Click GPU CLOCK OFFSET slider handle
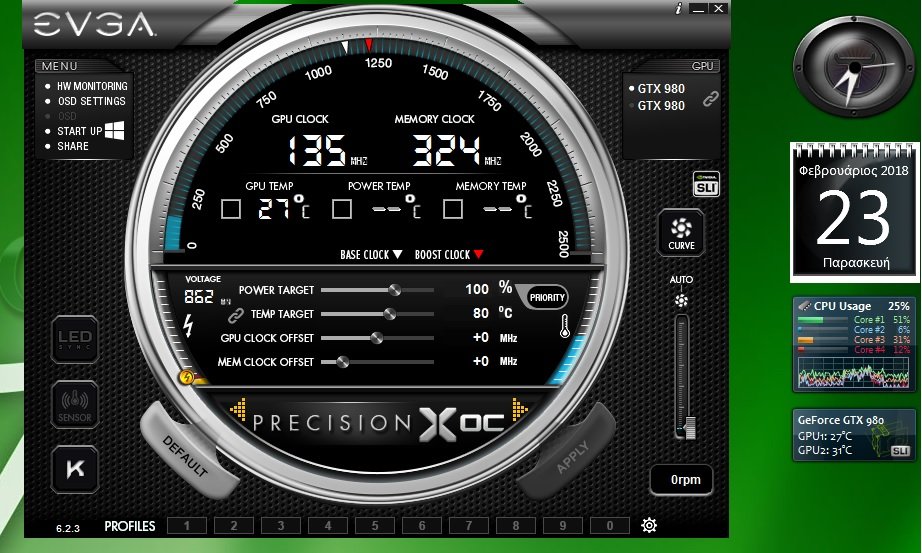 [377, 338]
